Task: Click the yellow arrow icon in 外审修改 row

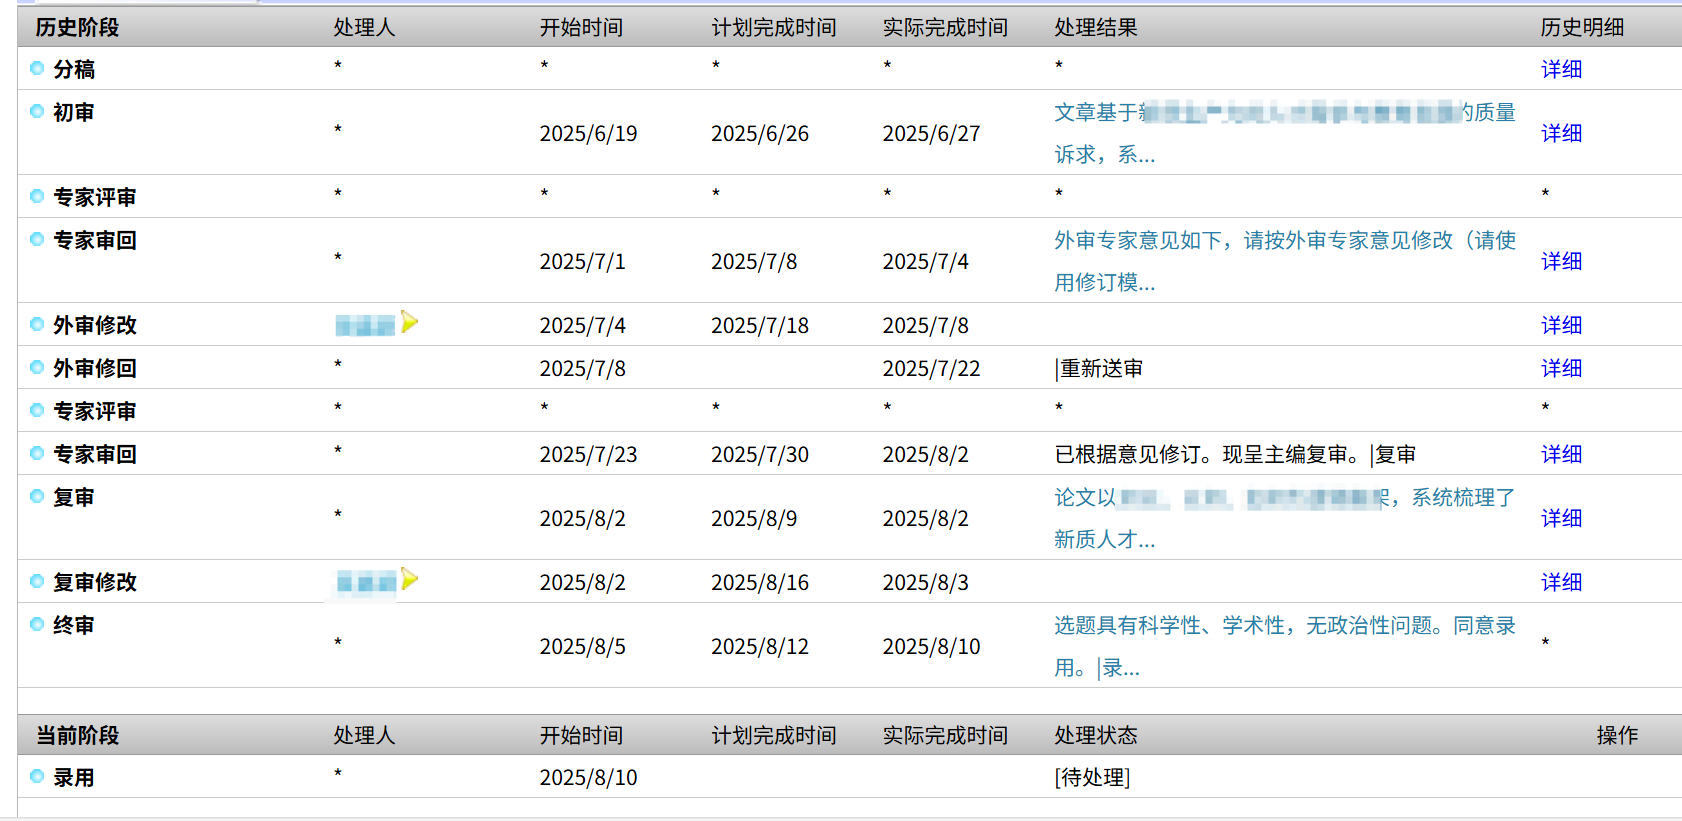Action: [x=409, y=322]
